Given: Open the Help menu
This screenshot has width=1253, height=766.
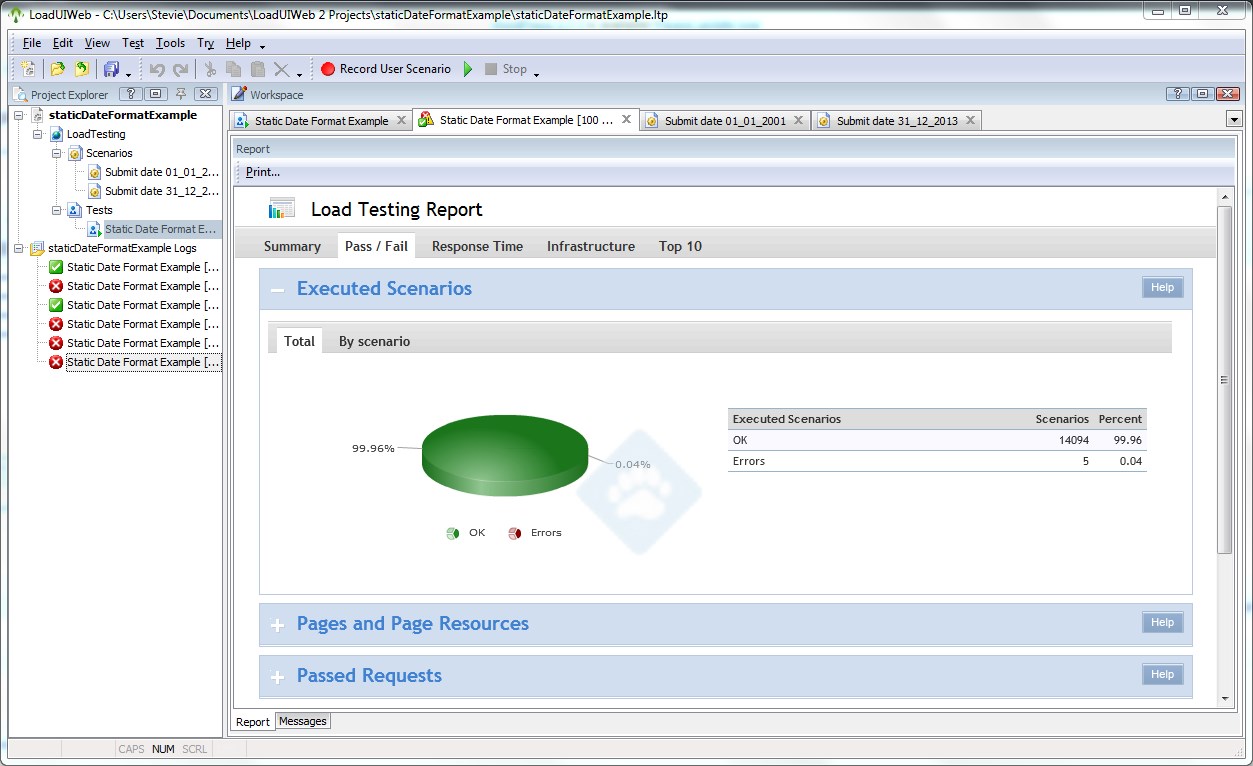Looking at the screenshot, I should (238, 43).
